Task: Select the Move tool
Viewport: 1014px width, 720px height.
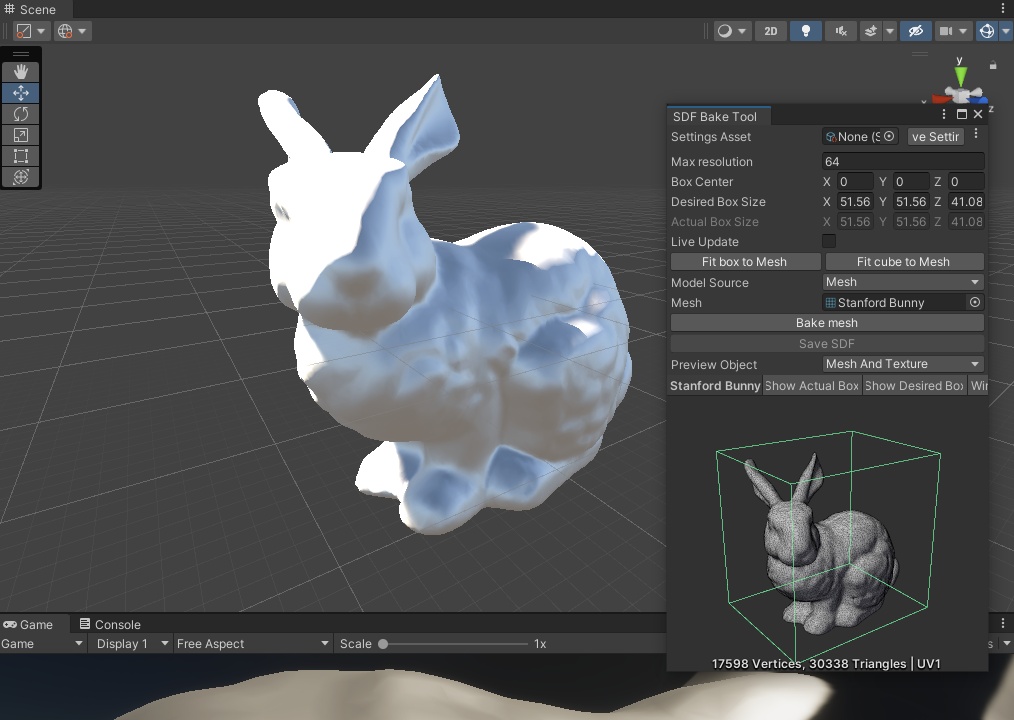Action: coord(21,93)
